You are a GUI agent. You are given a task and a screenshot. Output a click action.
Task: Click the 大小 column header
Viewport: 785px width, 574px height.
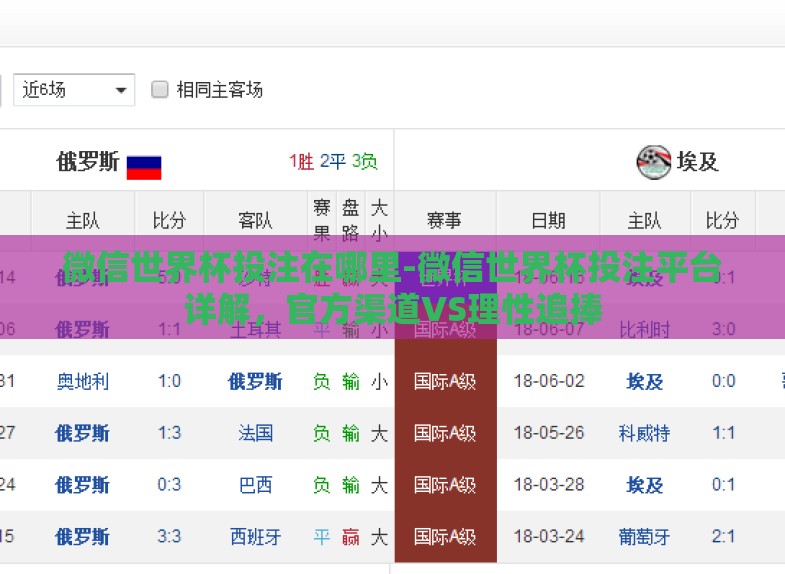pos(379,220)
